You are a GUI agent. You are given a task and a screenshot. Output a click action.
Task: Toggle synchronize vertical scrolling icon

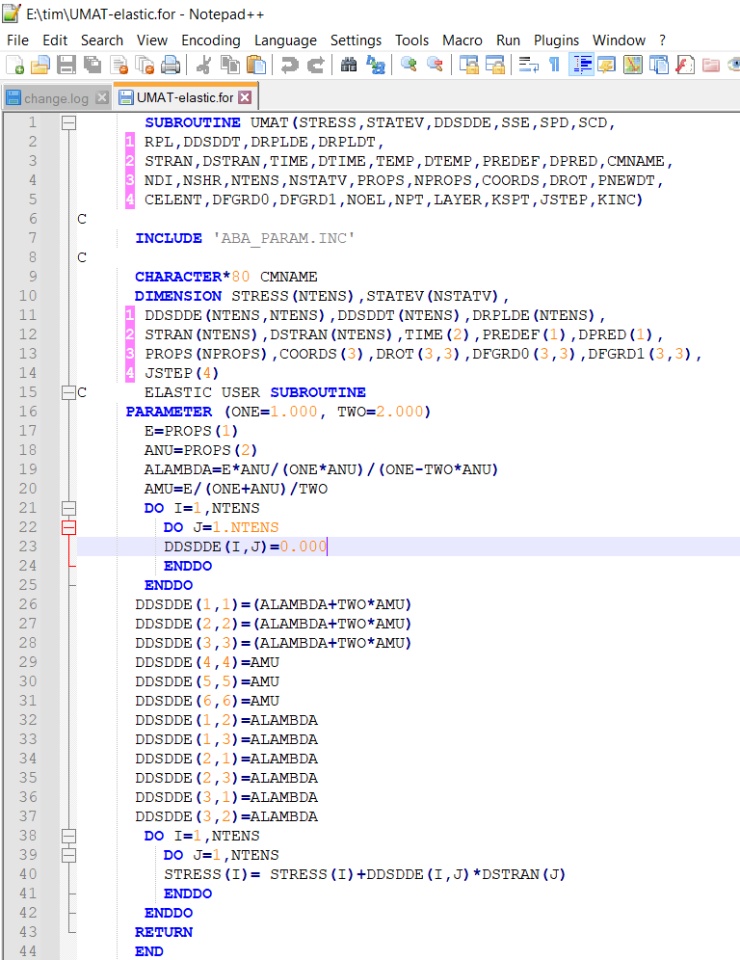click(x=469, y=64)
